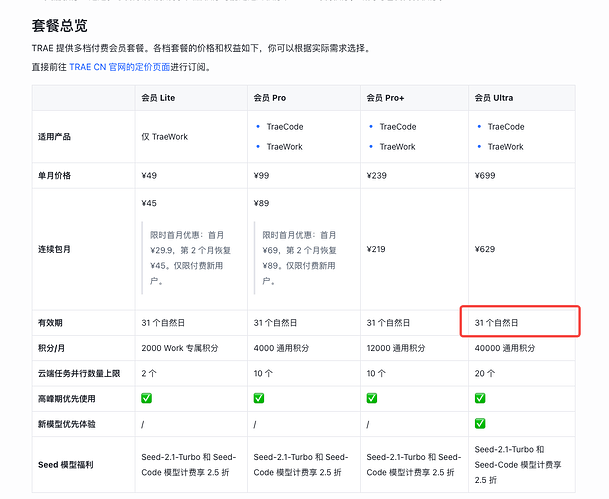Click the 有效期 row label
Viewport: 609px width, 499px height.
(x=50, y=323)
